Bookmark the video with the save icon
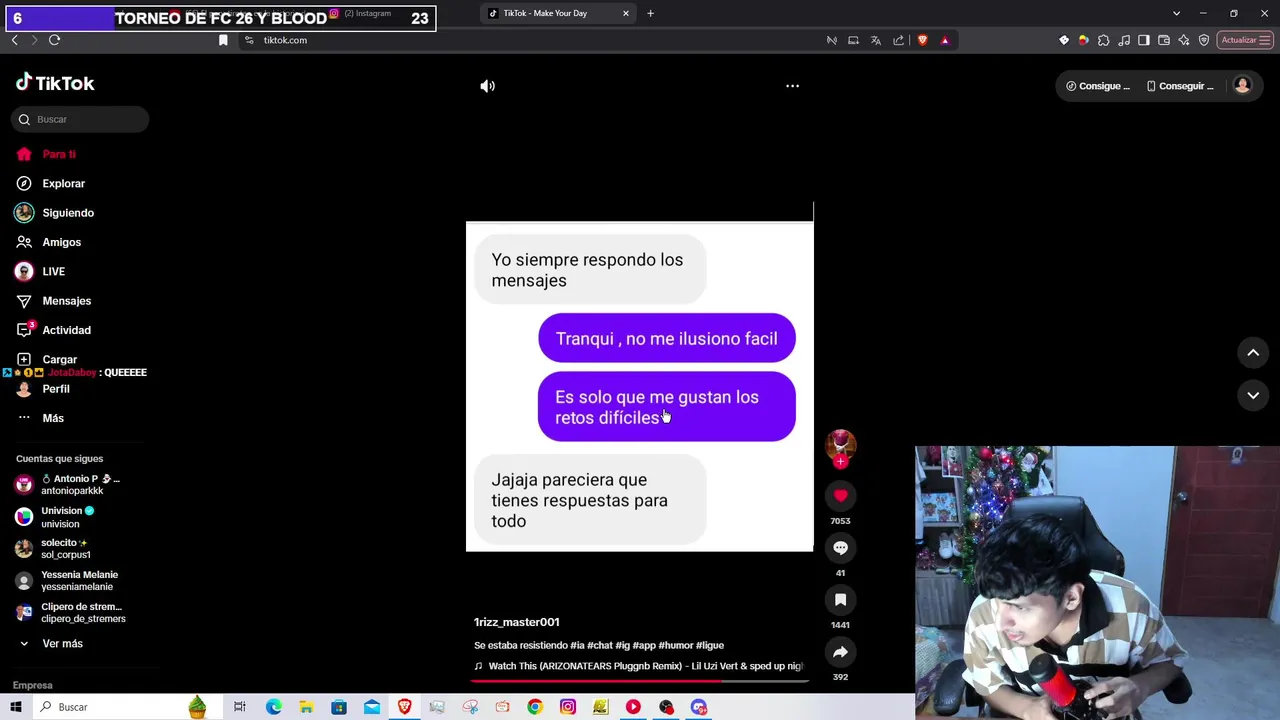This screenshot has width=1280, height=720. click(840, 600)
